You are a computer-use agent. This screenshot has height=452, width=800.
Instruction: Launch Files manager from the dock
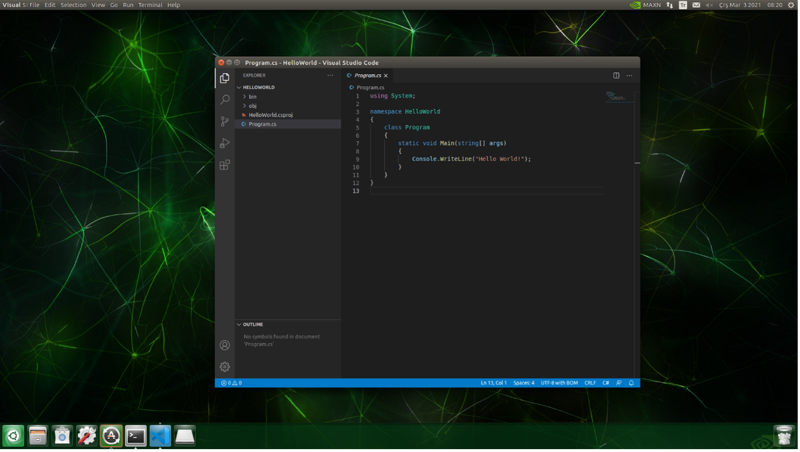pos(38,437)
